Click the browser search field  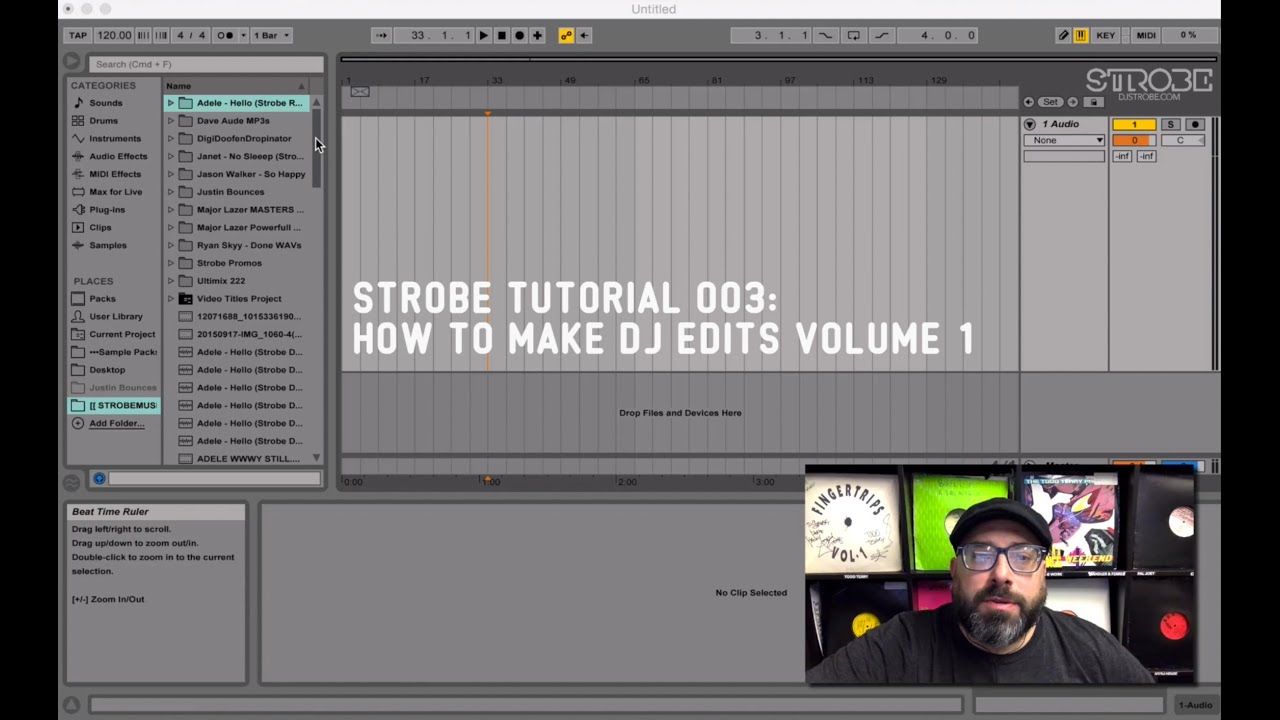(205, 64)
